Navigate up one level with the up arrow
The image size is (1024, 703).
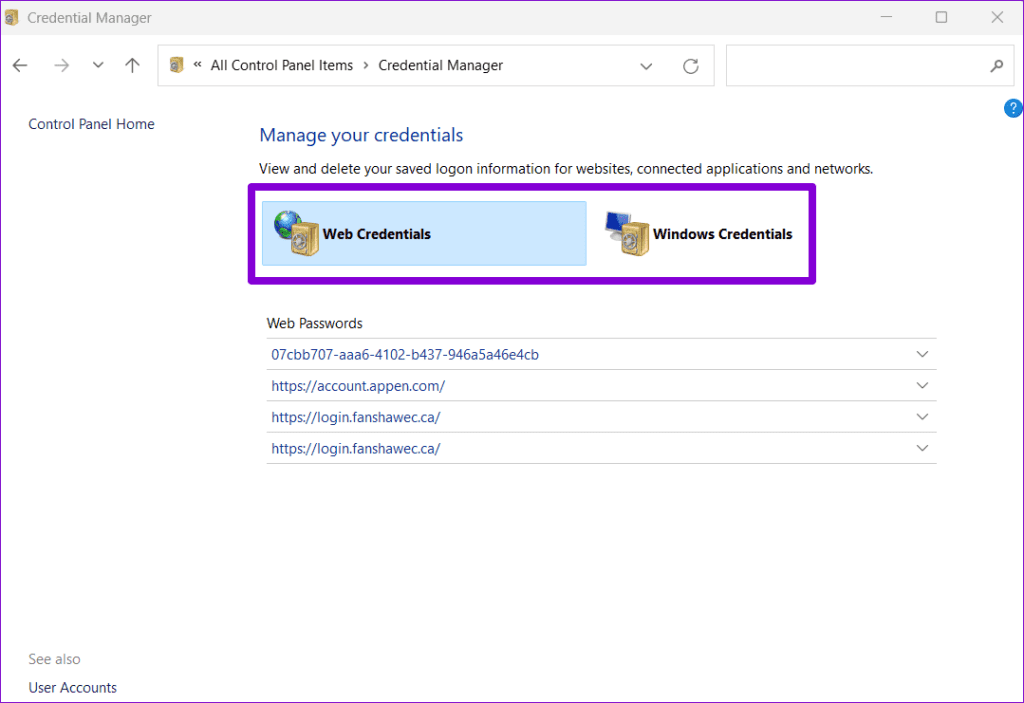click(132, 64)
